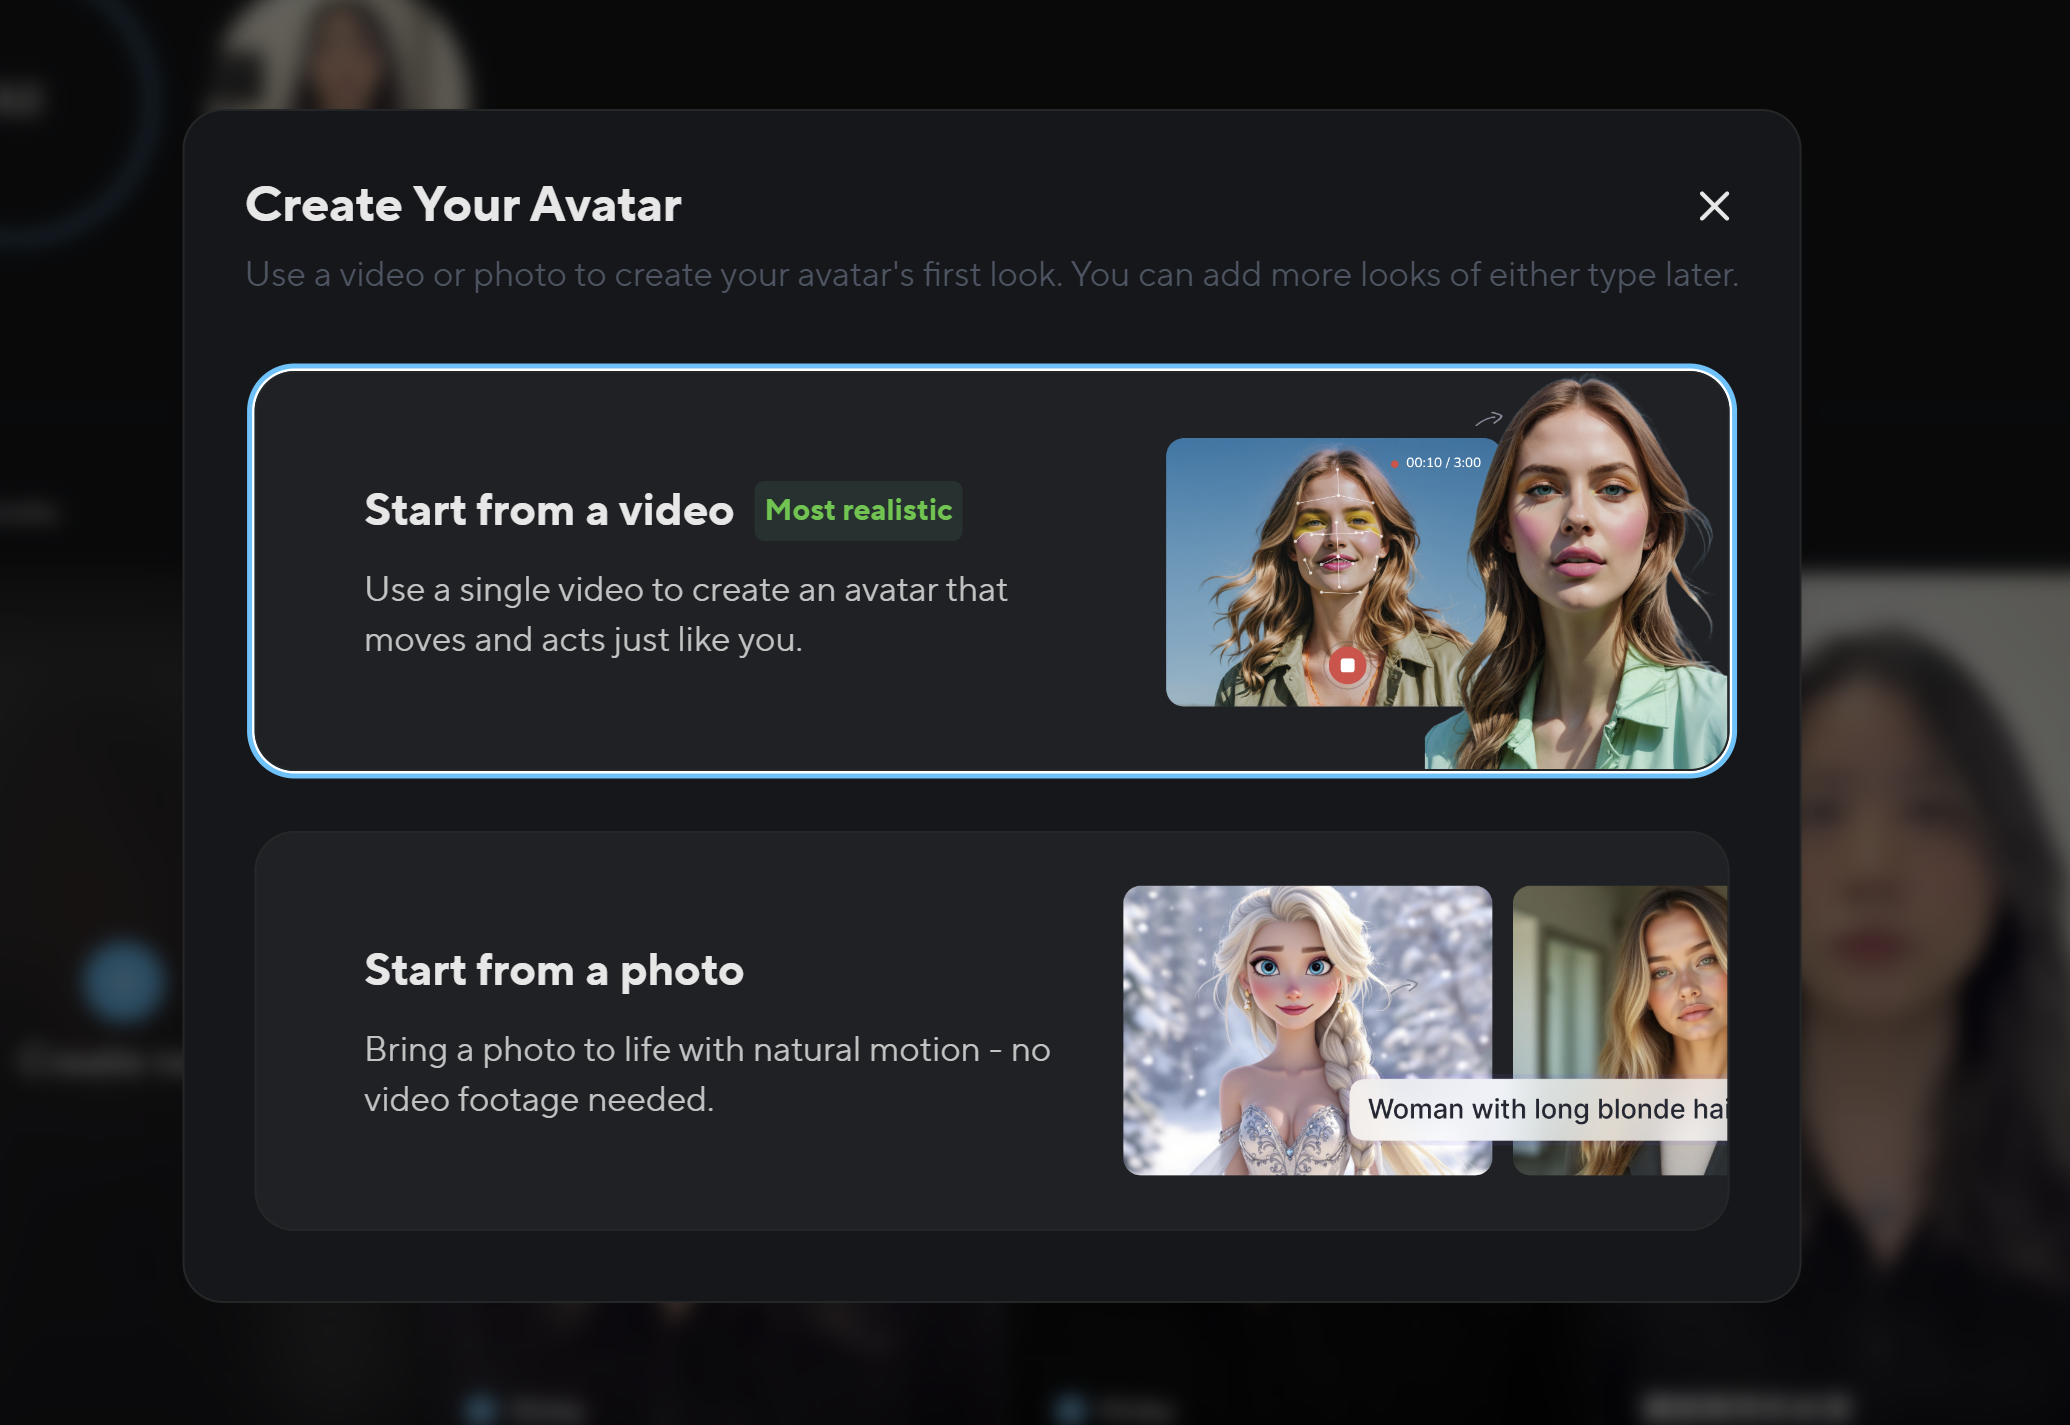Click the curved arrow above video preview
The width and height of the screenshot is (2070, 1425).
pyautogui.click(x=1489, y=418)
